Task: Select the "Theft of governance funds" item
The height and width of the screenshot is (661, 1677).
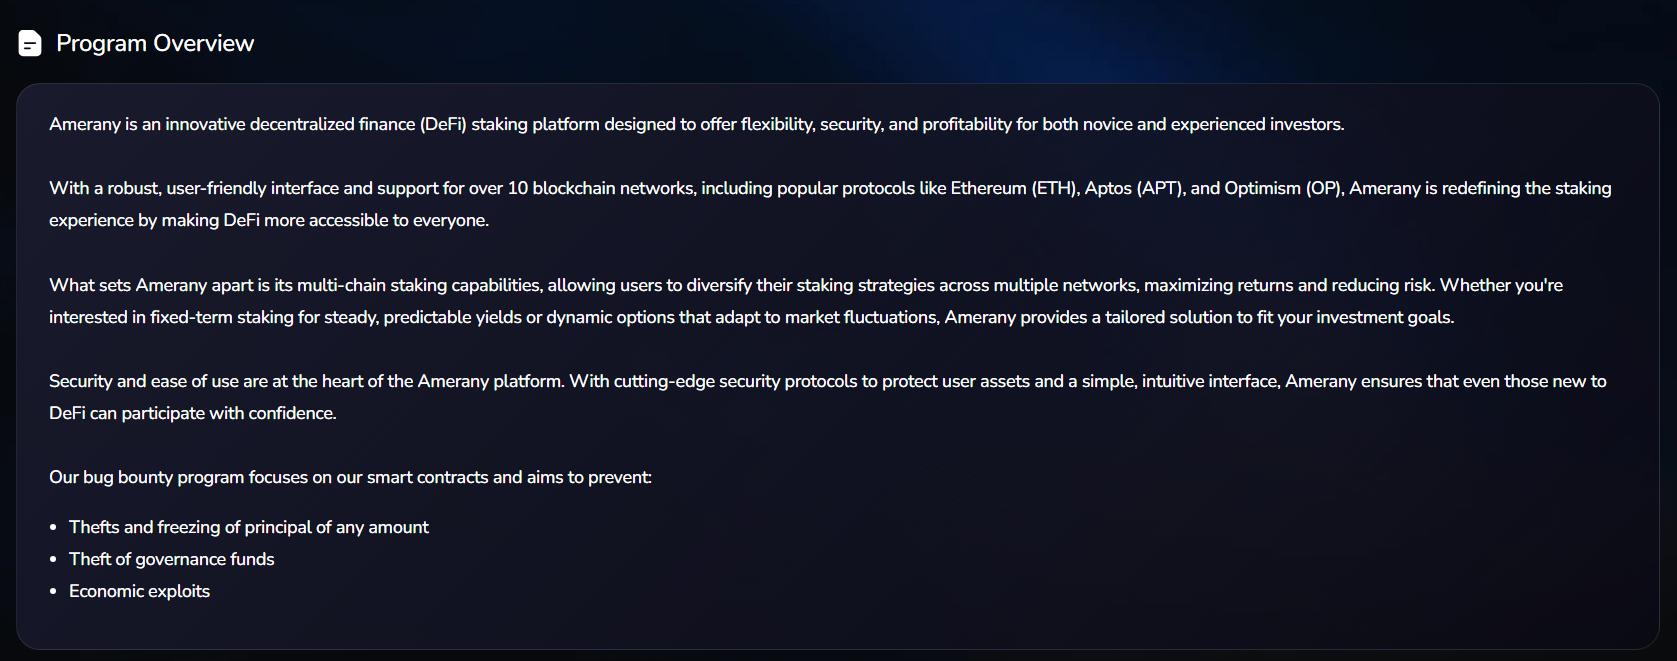Action: pos(171,559)
